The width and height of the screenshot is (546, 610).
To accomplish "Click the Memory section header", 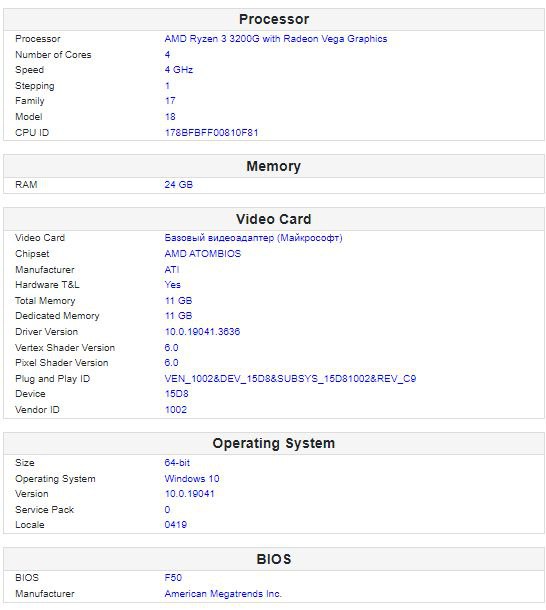I will 274,166.
